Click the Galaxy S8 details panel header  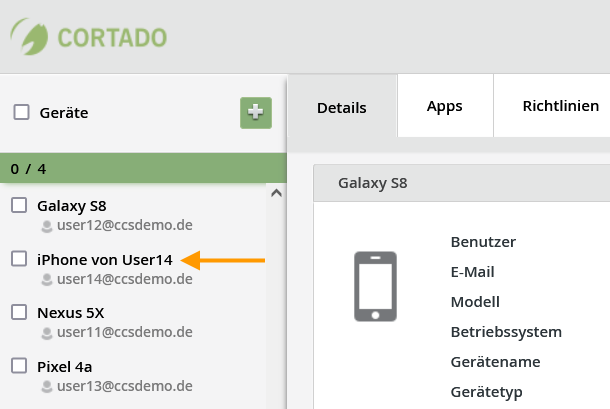click(x=462, y=183)
